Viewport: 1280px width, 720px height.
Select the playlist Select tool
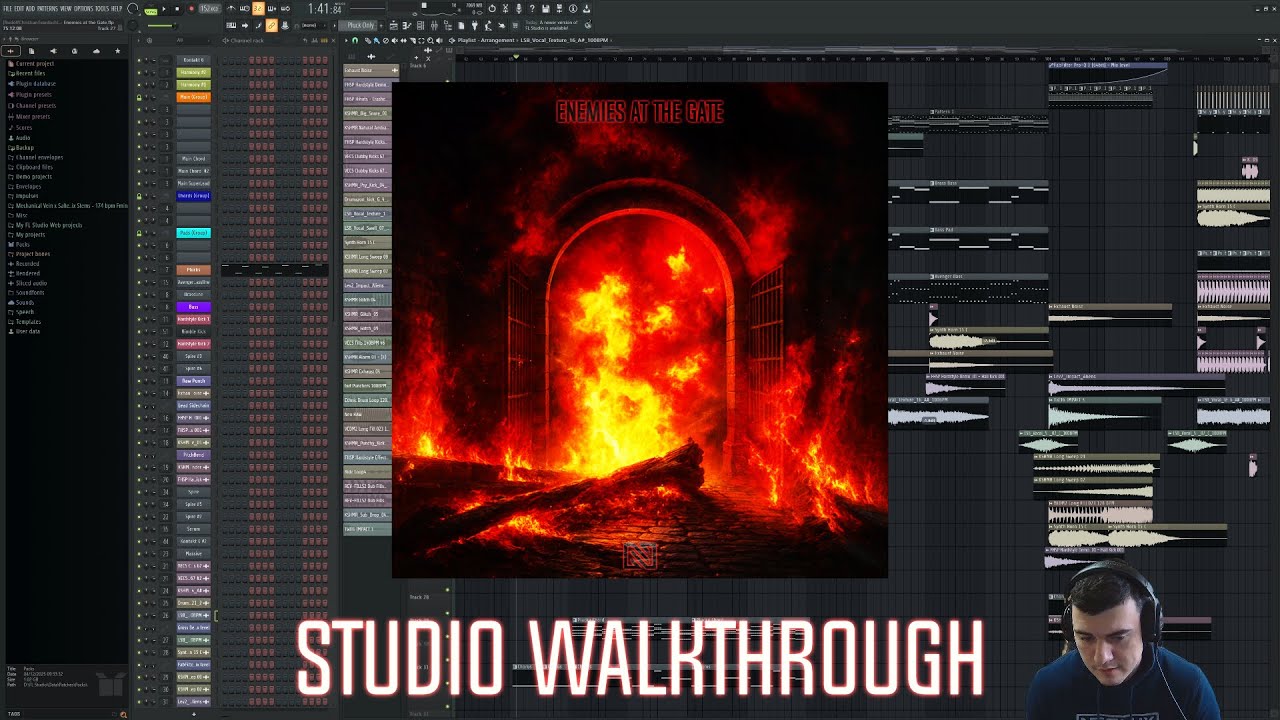[x=421, y=40]
